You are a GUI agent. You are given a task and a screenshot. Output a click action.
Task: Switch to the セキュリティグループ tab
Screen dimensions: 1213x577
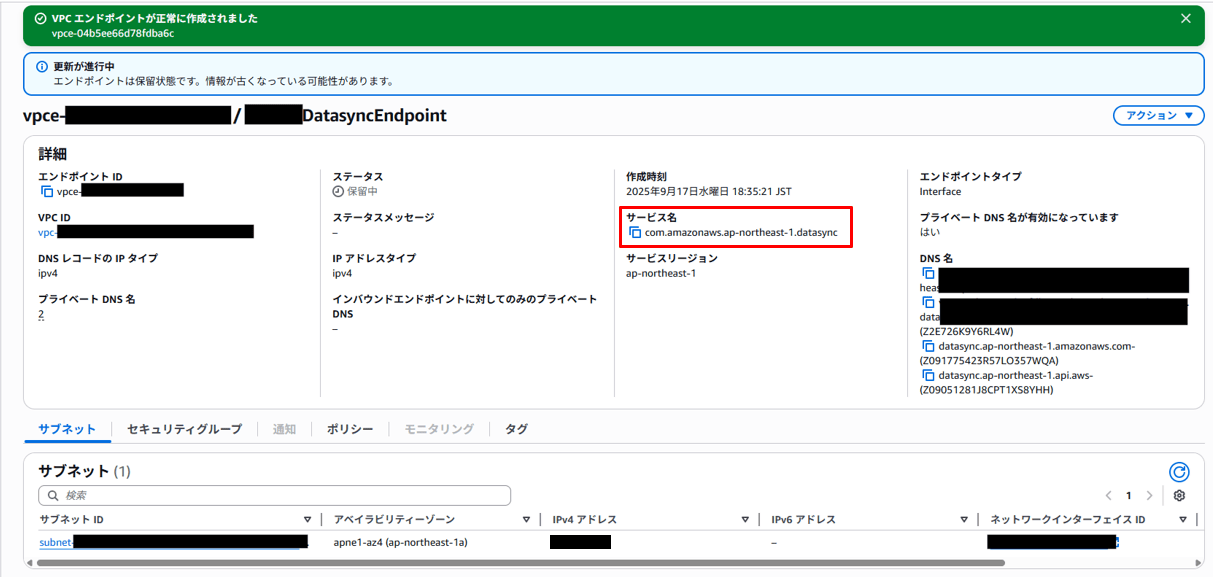coord(184,429)
